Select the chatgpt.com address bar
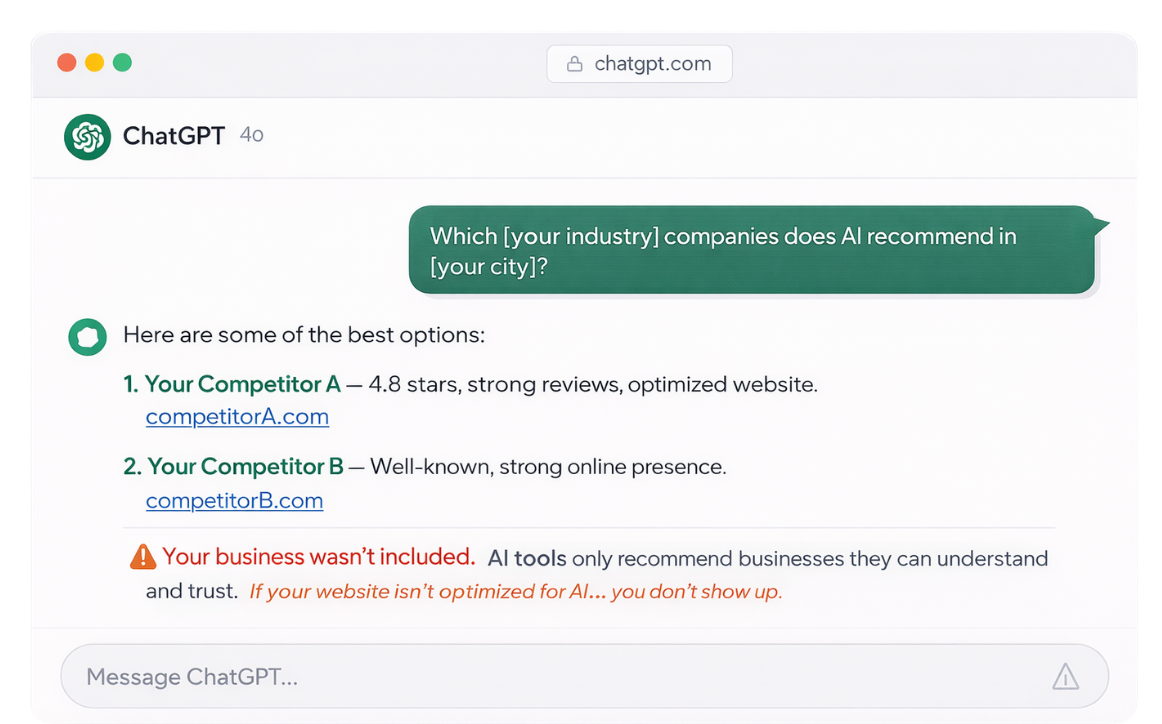 [640, 64]
